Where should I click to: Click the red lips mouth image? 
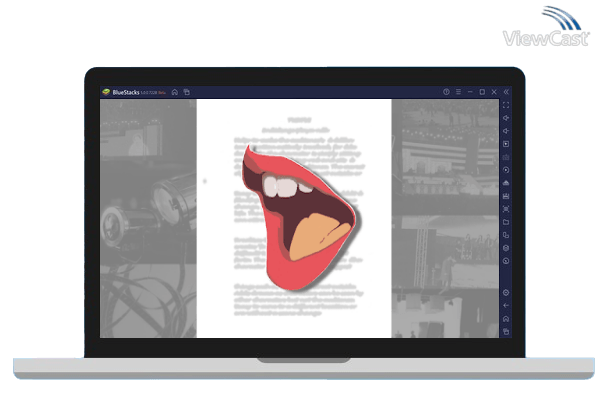coord(299,218)
